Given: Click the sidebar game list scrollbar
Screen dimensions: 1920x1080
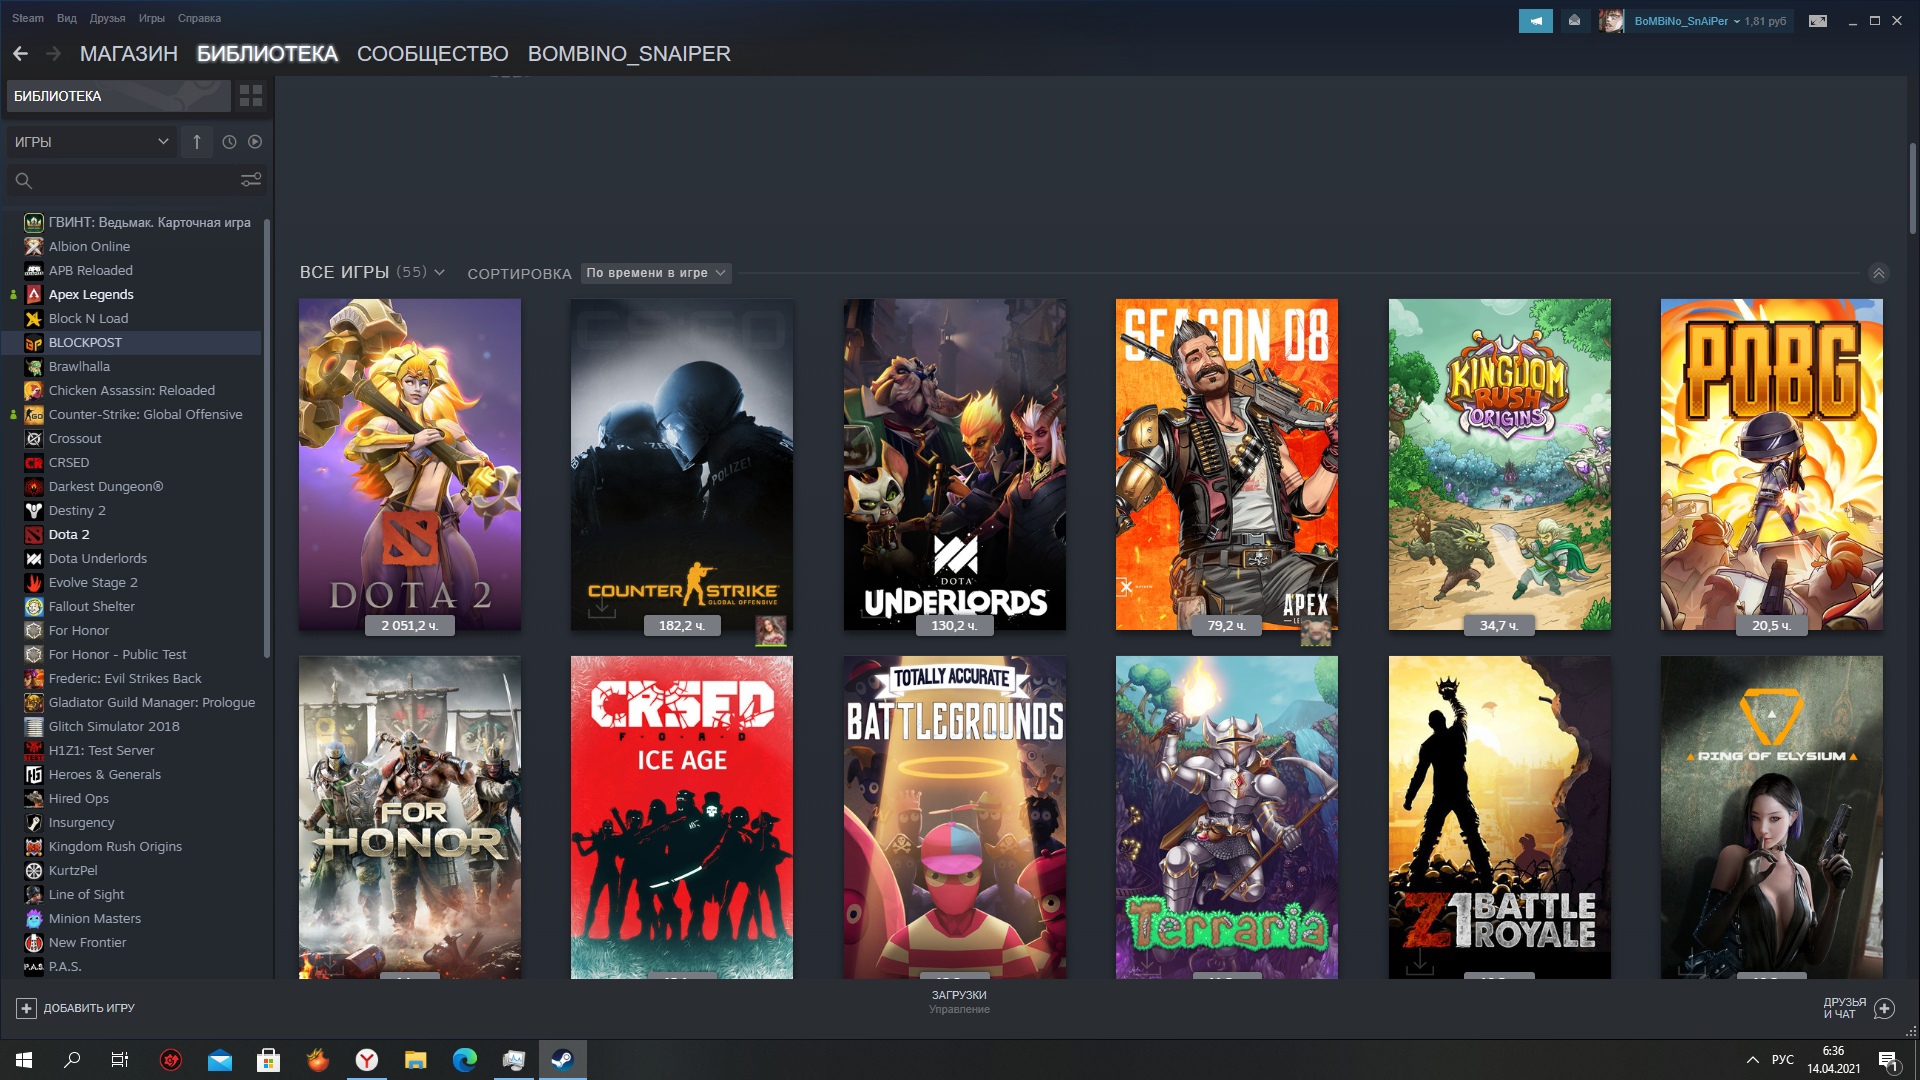Looking at the screenshot, I should [267, 438].
